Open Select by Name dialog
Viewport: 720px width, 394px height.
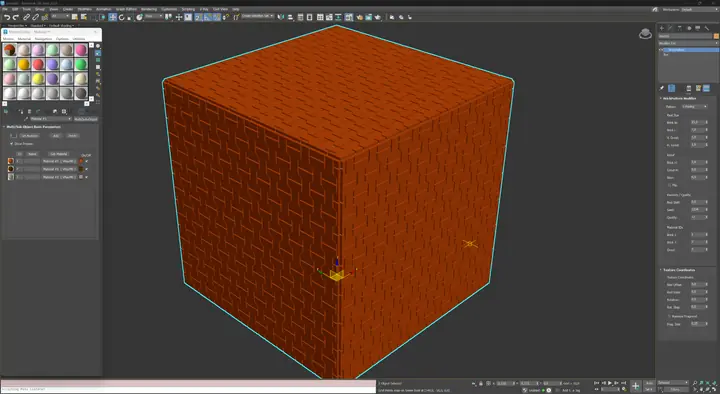[83, 17]
